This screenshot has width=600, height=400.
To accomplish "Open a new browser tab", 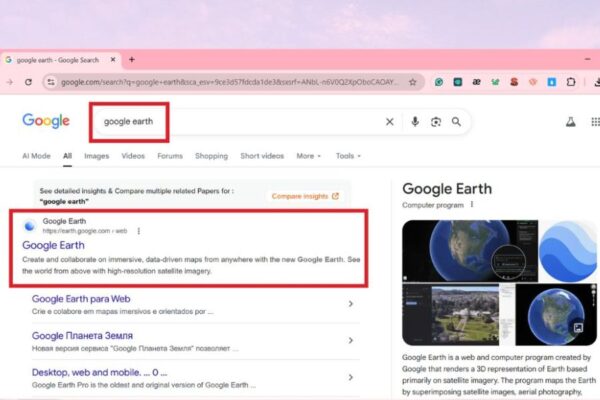I will pos(131,59).
